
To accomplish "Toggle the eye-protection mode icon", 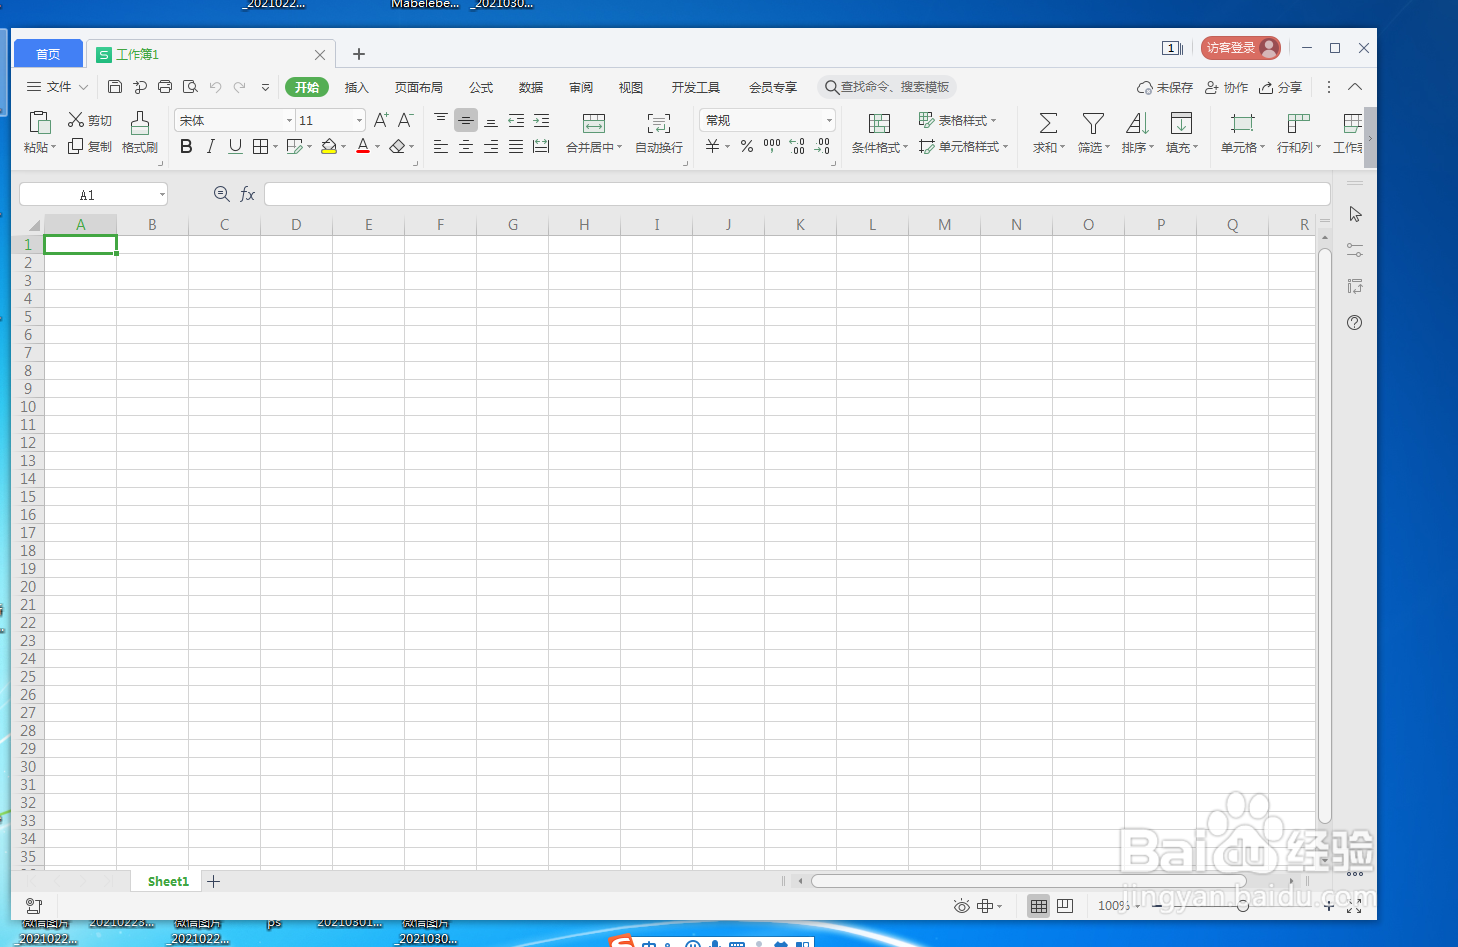I will tap(961, 906).
